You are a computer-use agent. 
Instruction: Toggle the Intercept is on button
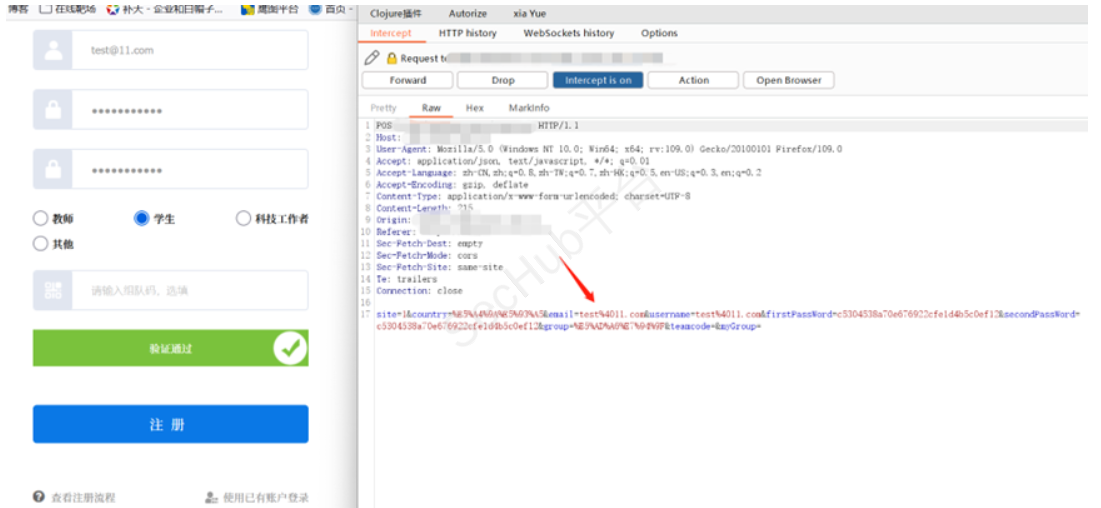pyautogui.click(x=598, y=80)
